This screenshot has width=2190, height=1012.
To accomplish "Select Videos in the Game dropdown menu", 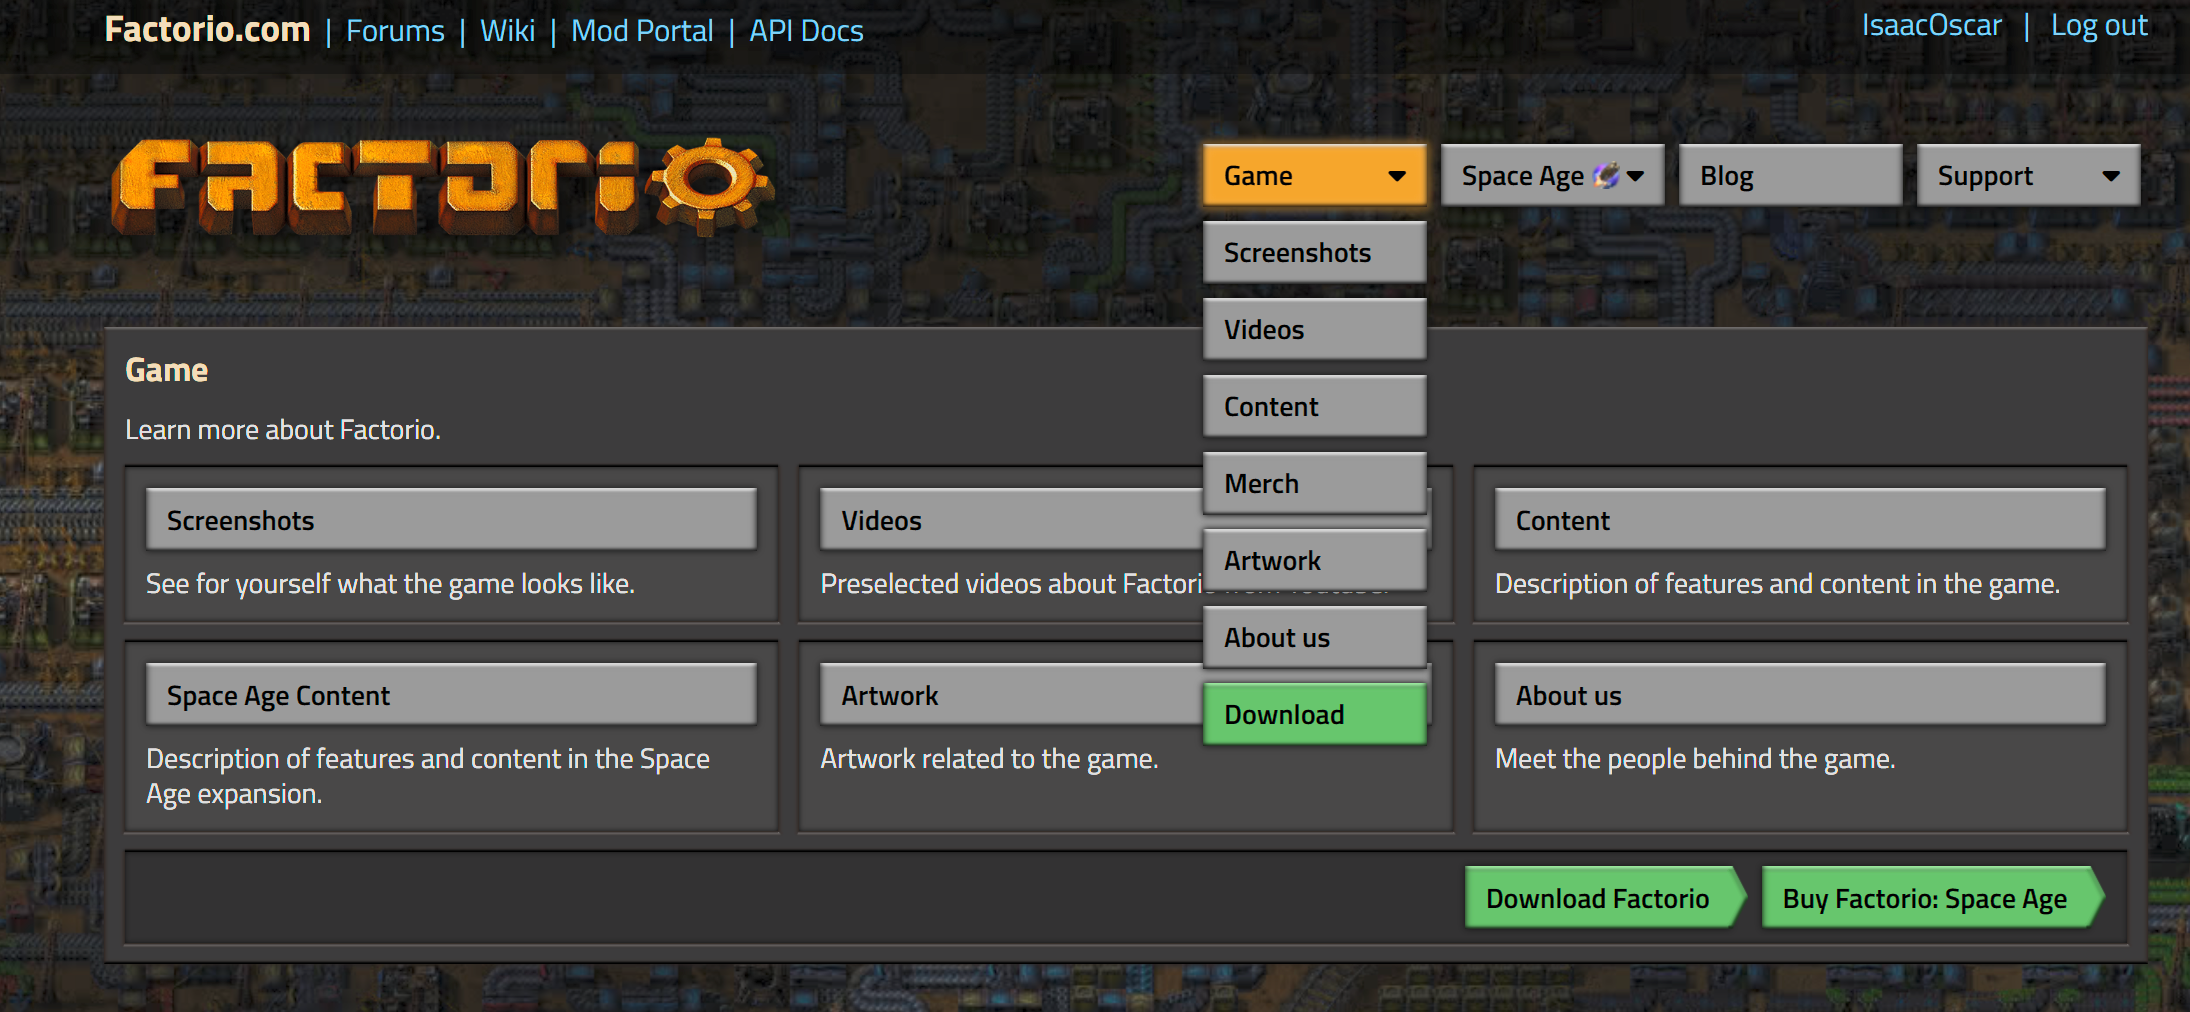I will pos(1315,330).
